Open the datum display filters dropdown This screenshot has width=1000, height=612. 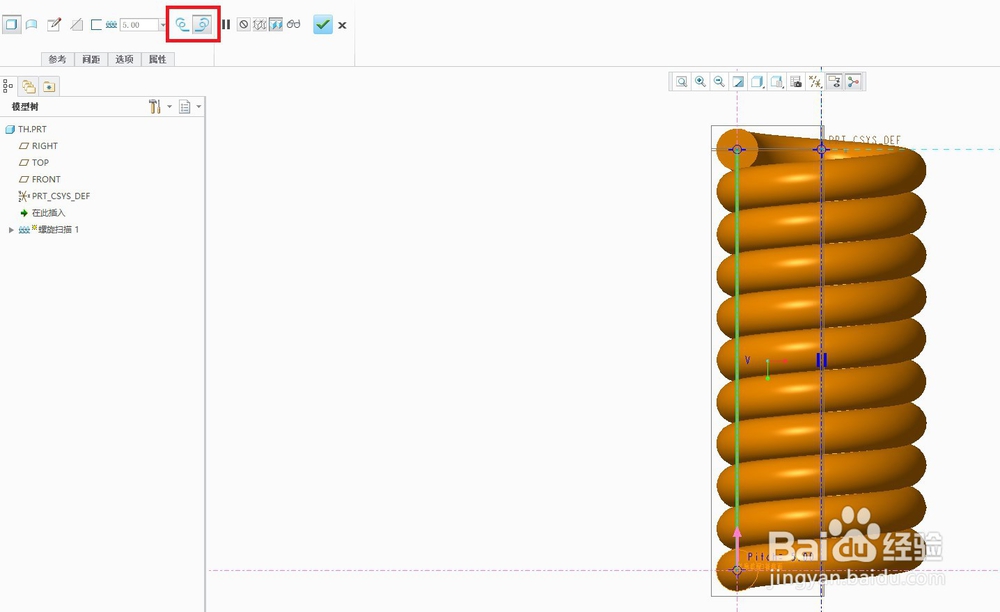tap(814, 82)
